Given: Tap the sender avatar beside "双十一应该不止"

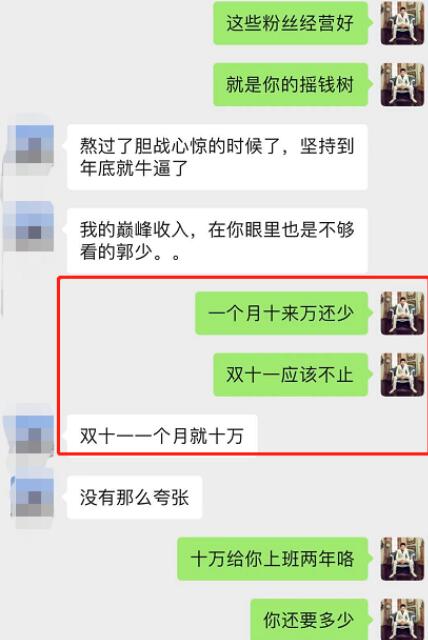Looking at the screenshot, I should (402, 374).
